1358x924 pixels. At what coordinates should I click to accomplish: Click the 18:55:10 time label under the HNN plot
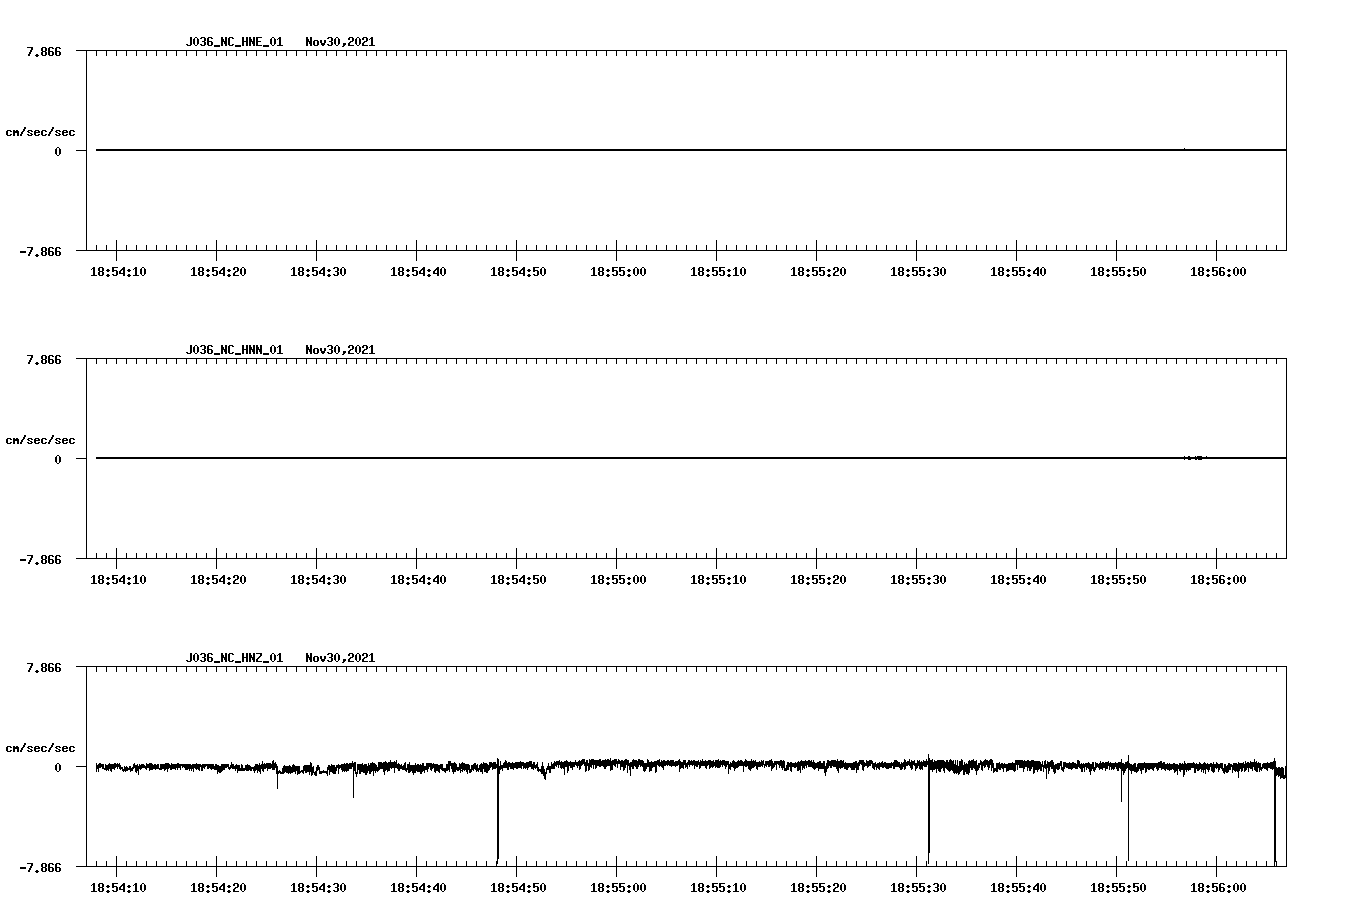tap(718, 580)
